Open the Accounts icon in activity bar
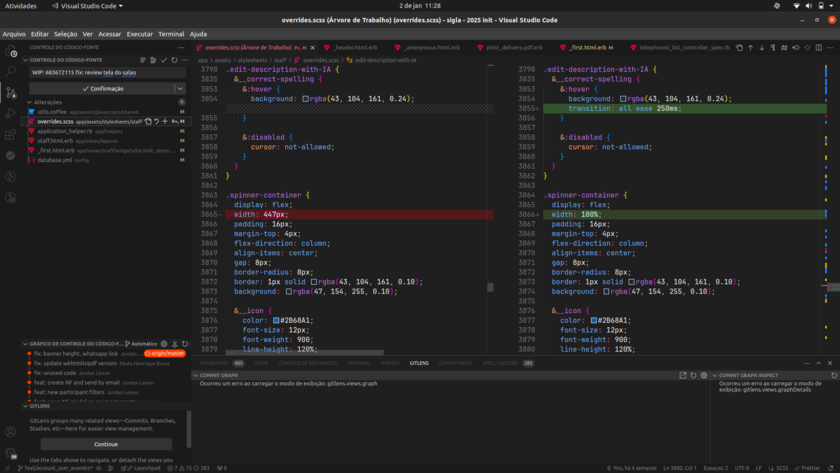Screen dimensions: 840x473 click(x=11, y=432)
